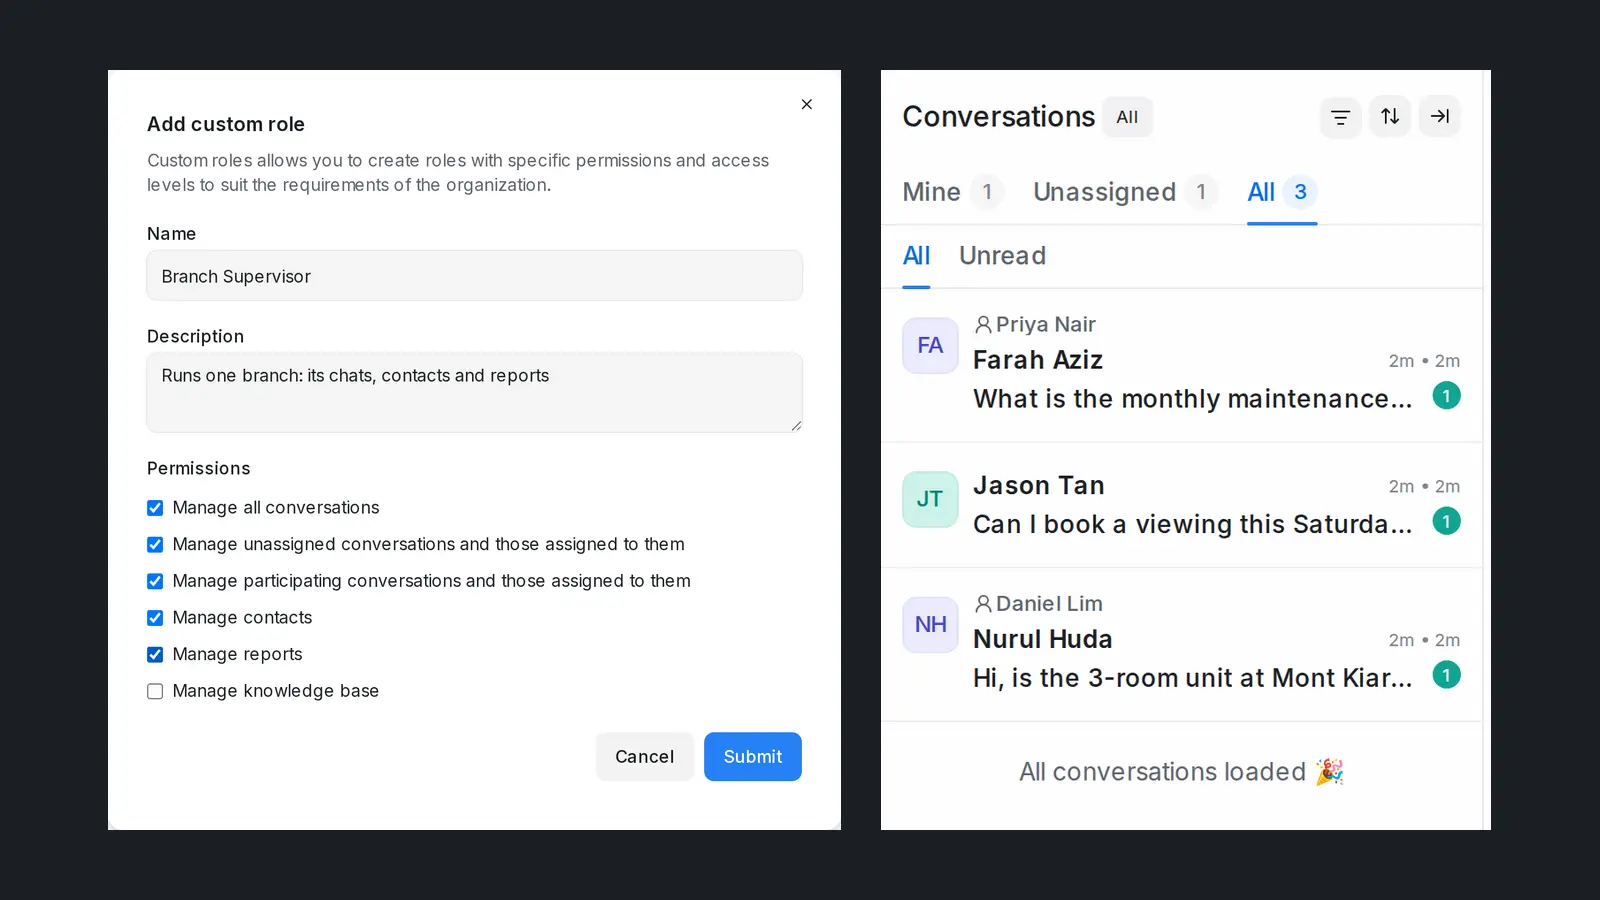
Task: Select the All sub-tab next to Unread
Action: [x=916, y=256]
